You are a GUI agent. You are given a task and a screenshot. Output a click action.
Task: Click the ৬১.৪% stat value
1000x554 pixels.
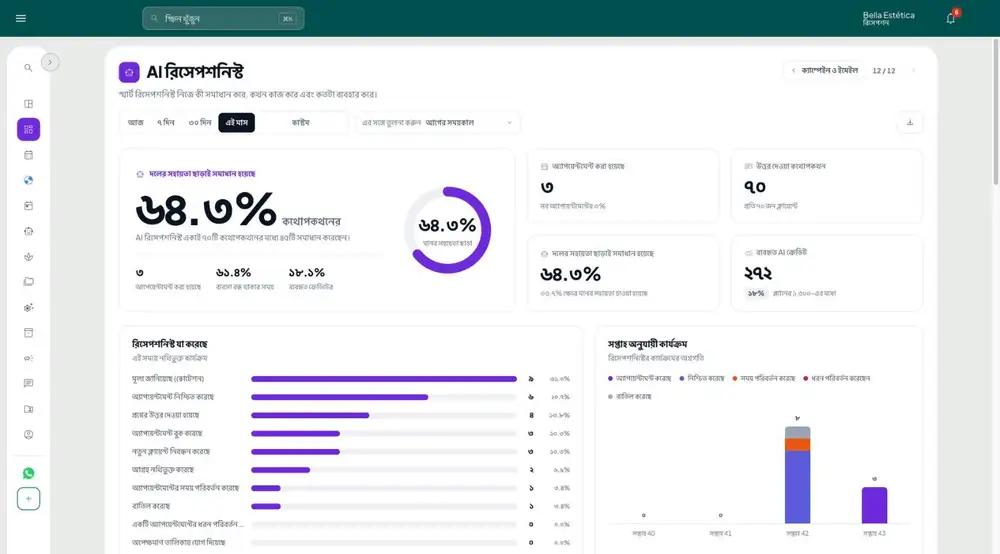point(233,273)
